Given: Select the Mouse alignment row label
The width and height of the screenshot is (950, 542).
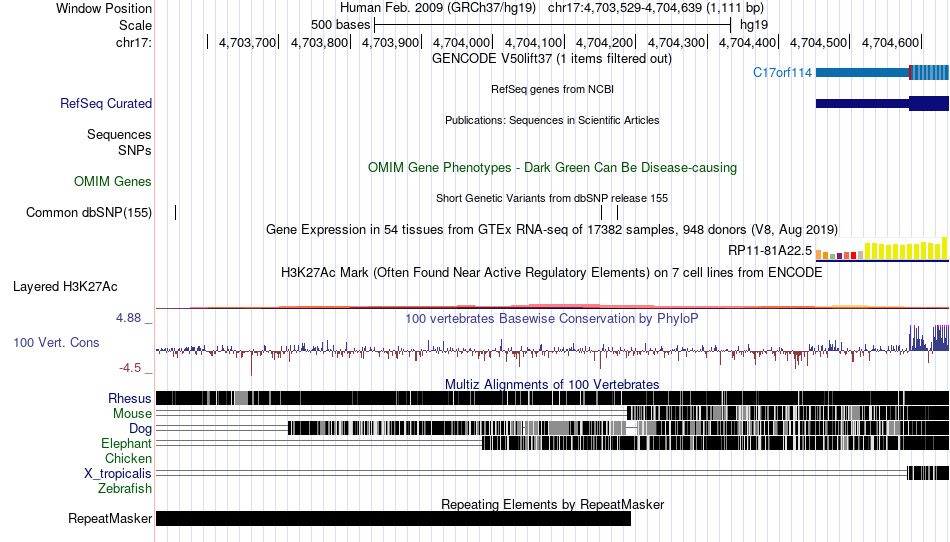Looking at the screenshot, I should [132, 414].
